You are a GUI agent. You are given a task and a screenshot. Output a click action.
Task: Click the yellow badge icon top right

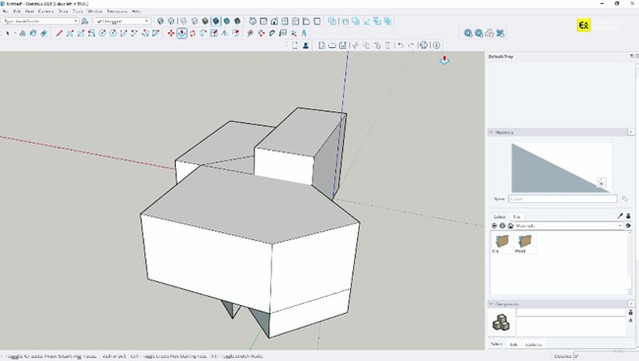584,25
